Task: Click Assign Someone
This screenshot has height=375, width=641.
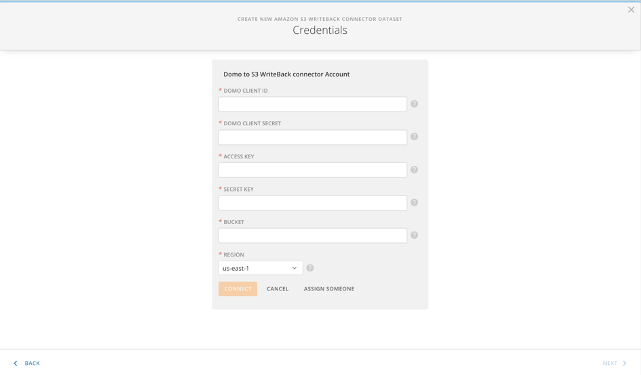Action: [329, 289]
